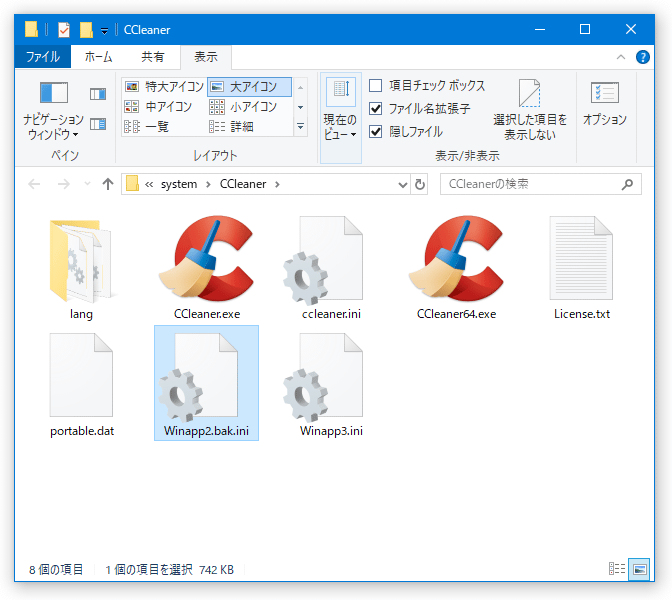
Task: Click the Forward navigation arrow
Action: (x=64, y=184)
